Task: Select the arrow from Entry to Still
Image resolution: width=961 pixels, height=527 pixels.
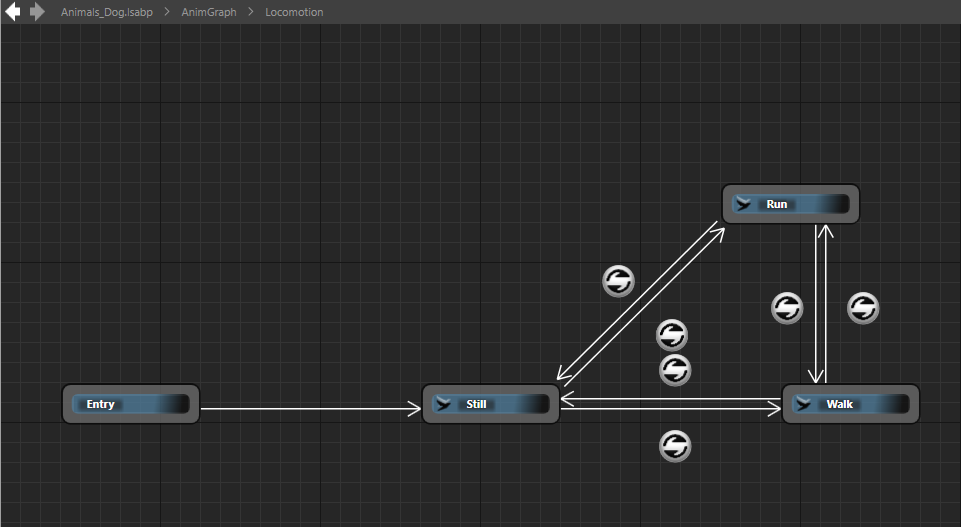Action: (x=311, y=408)
